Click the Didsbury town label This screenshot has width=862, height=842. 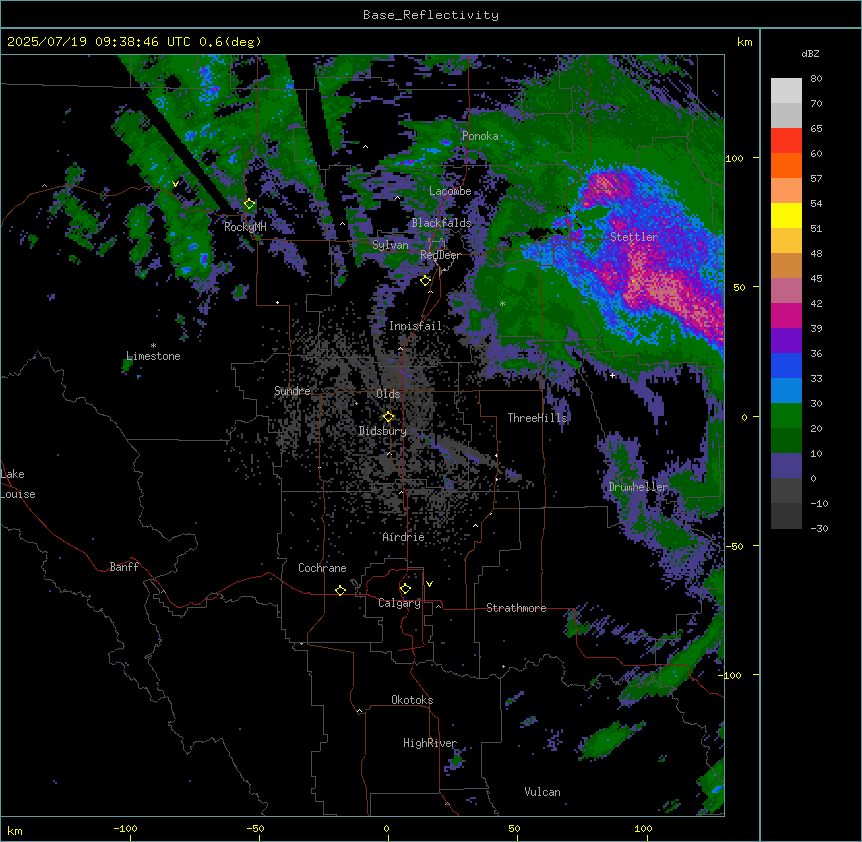[383, 431]
